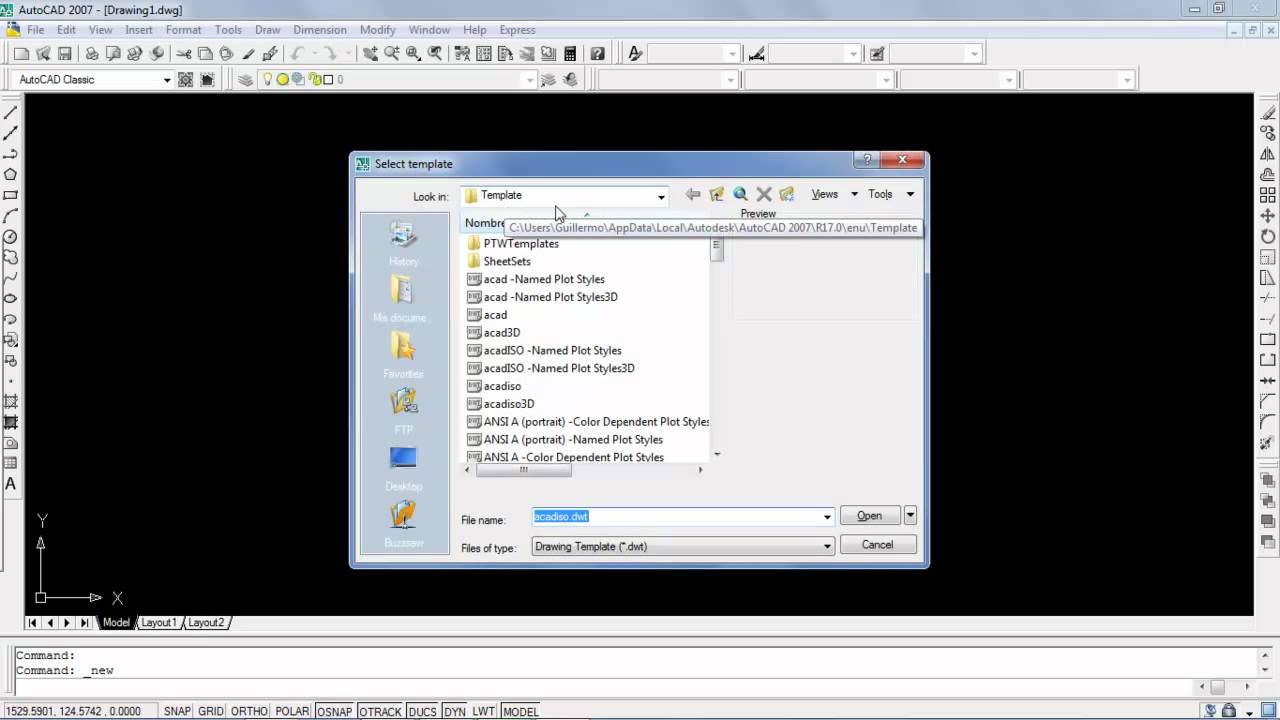
Task: Open Buzzsaw in the places list
Action: click(x=404, y=524)
